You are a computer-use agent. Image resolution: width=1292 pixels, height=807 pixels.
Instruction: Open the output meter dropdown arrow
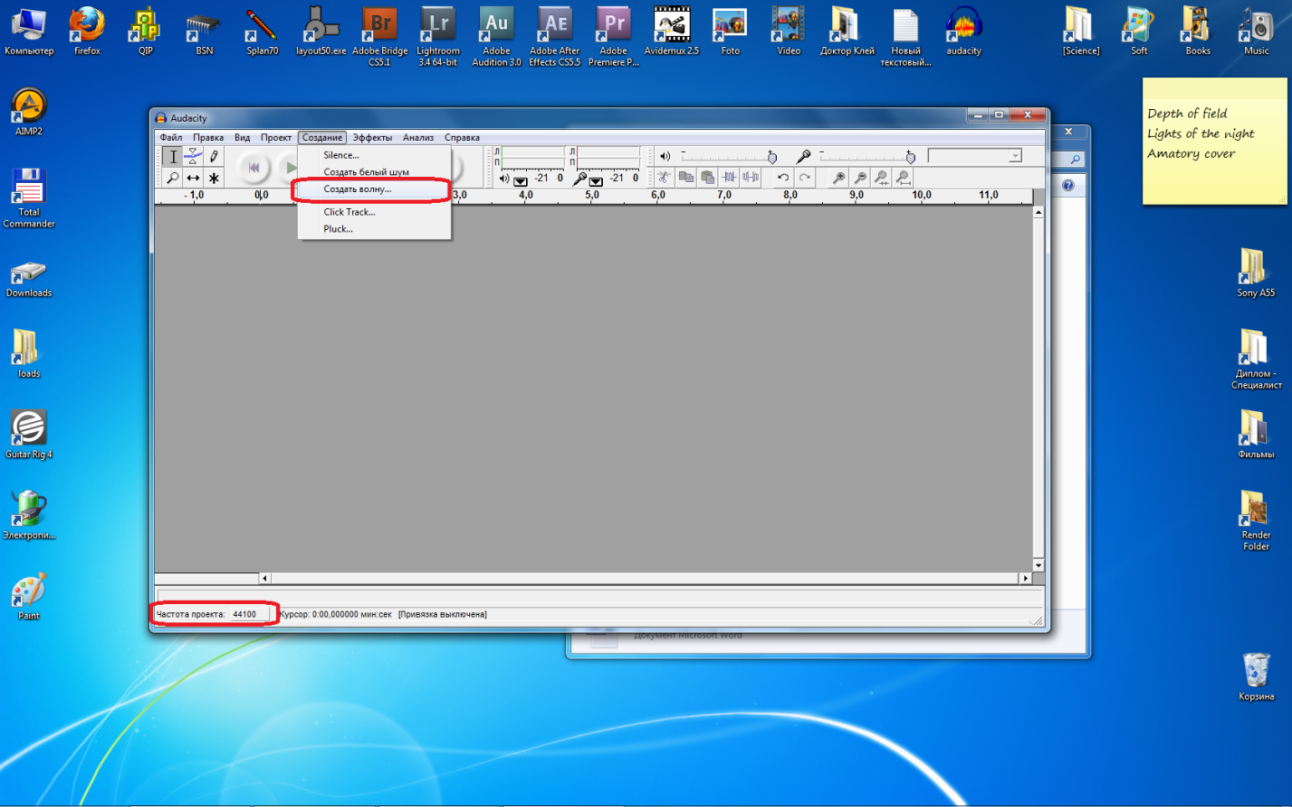520,181
